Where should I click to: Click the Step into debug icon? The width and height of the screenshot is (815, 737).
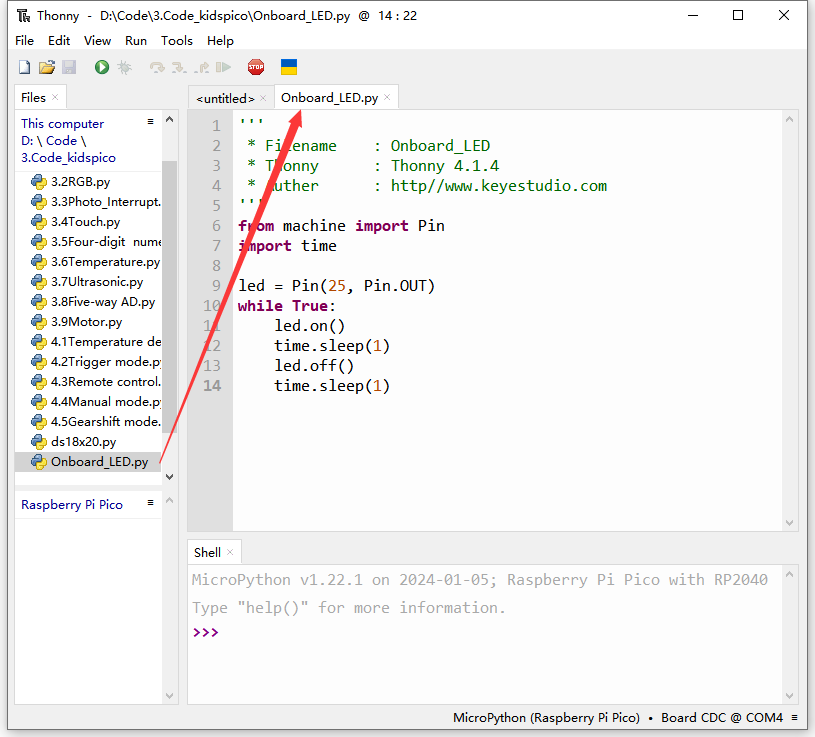[179, 67]
